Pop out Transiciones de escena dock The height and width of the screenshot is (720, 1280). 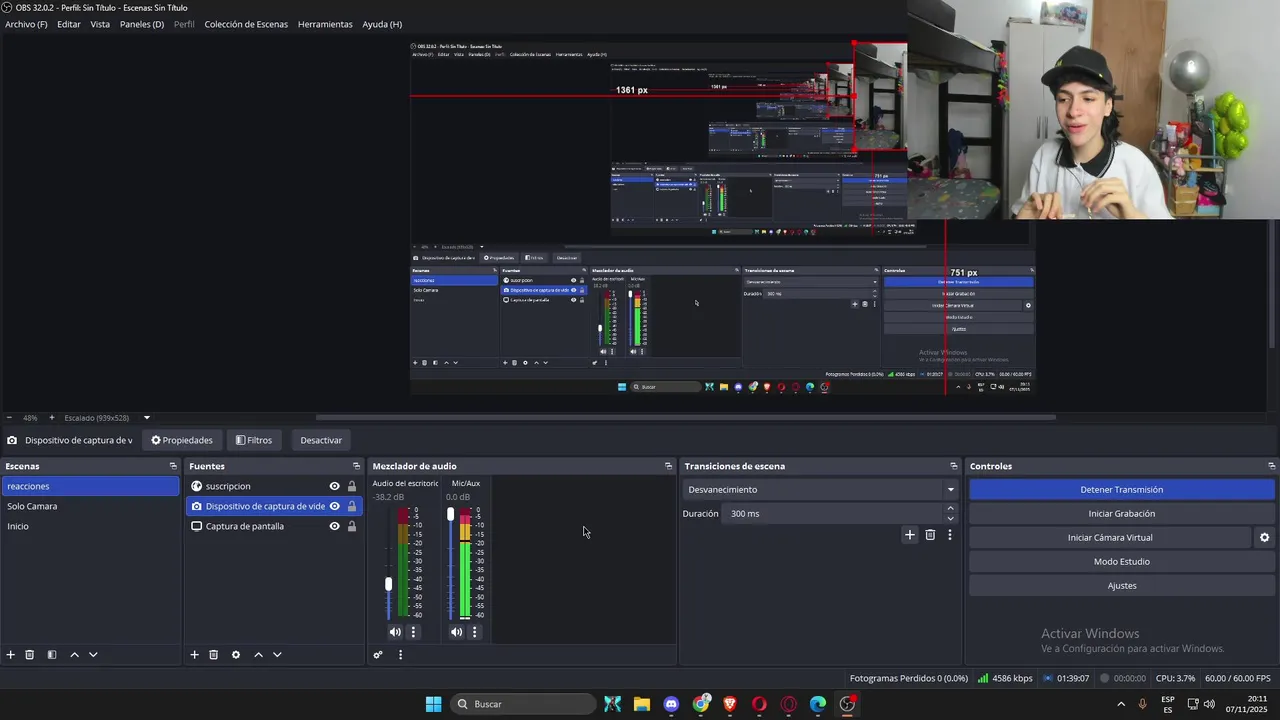(x=954, y=466)
